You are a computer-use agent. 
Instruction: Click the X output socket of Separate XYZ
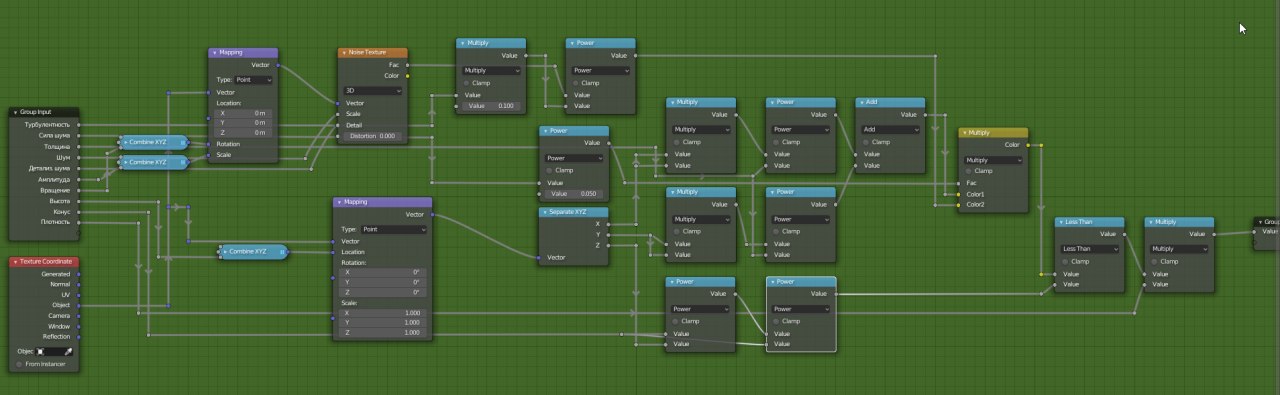pos(609,224)
